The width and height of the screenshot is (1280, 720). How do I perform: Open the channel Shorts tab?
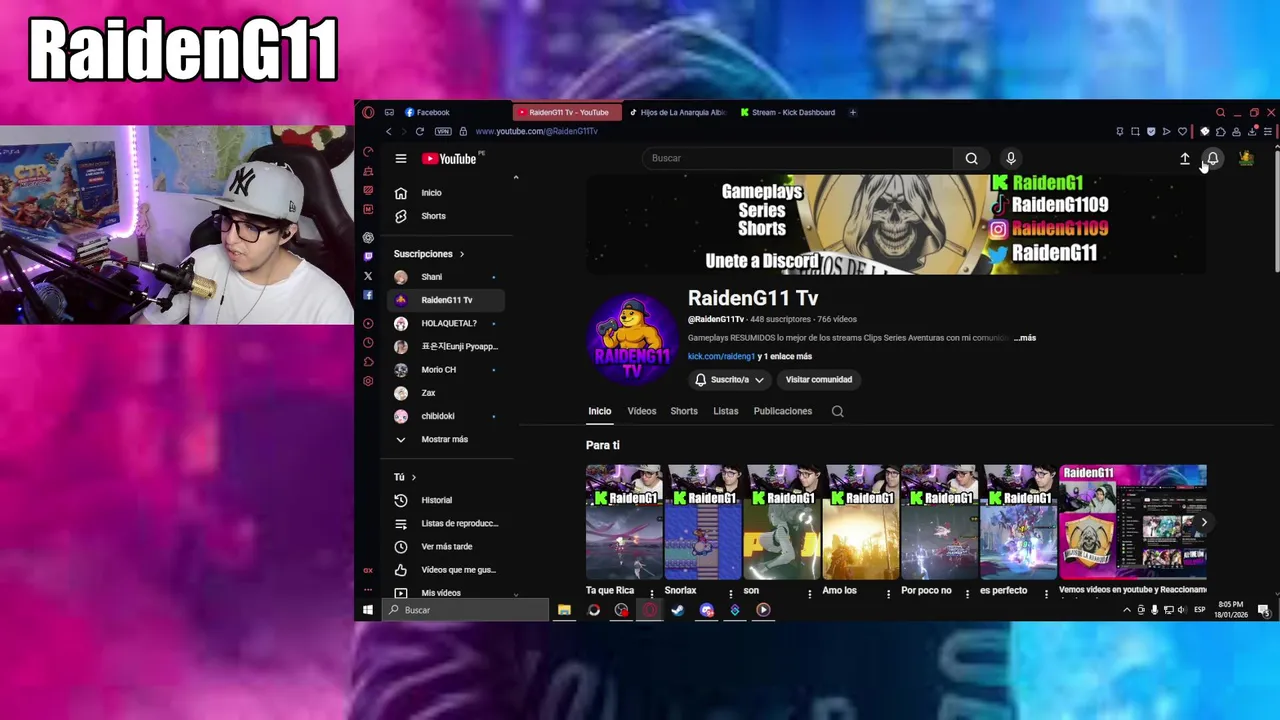[x=684, y=411]
